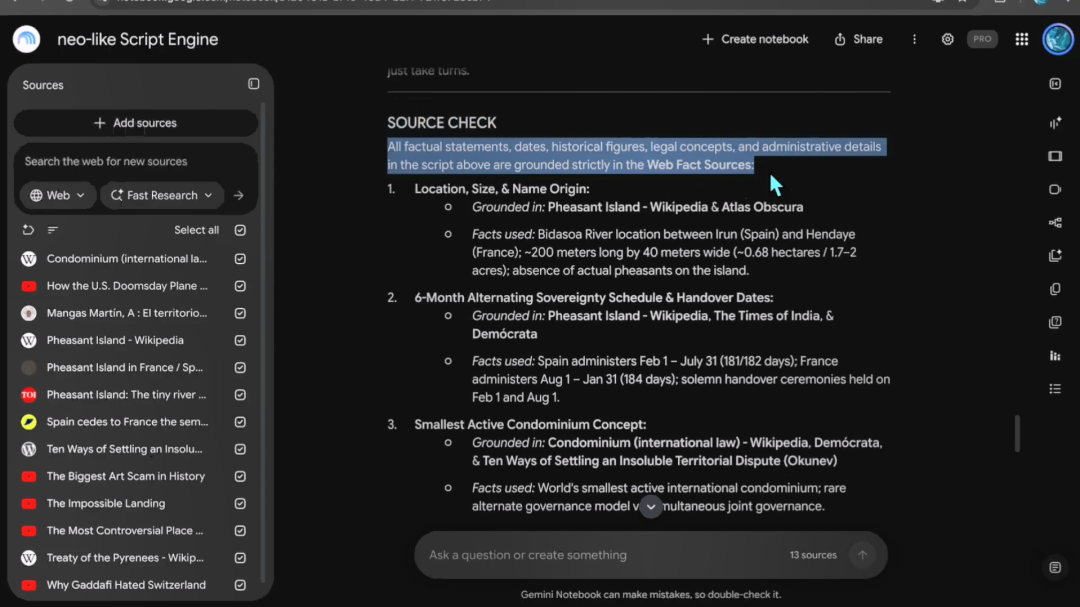Uncheck the Why Gaddafi Hated Switzerland source
The width and height of the screenshot is (1080, 607).
240,585
